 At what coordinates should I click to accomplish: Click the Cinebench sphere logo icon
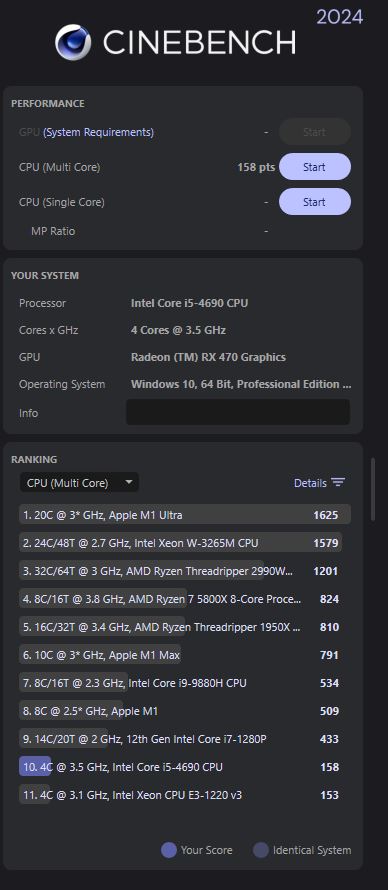point(73,42)
